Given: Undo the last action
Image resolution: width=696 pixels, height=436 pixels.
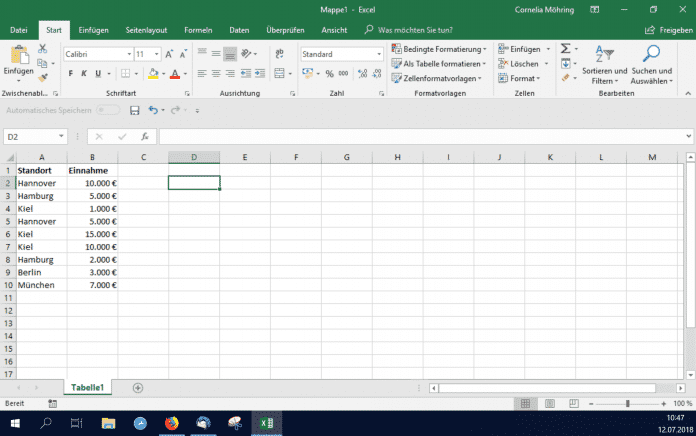Looking at the screenshot, I should [153, 110].
